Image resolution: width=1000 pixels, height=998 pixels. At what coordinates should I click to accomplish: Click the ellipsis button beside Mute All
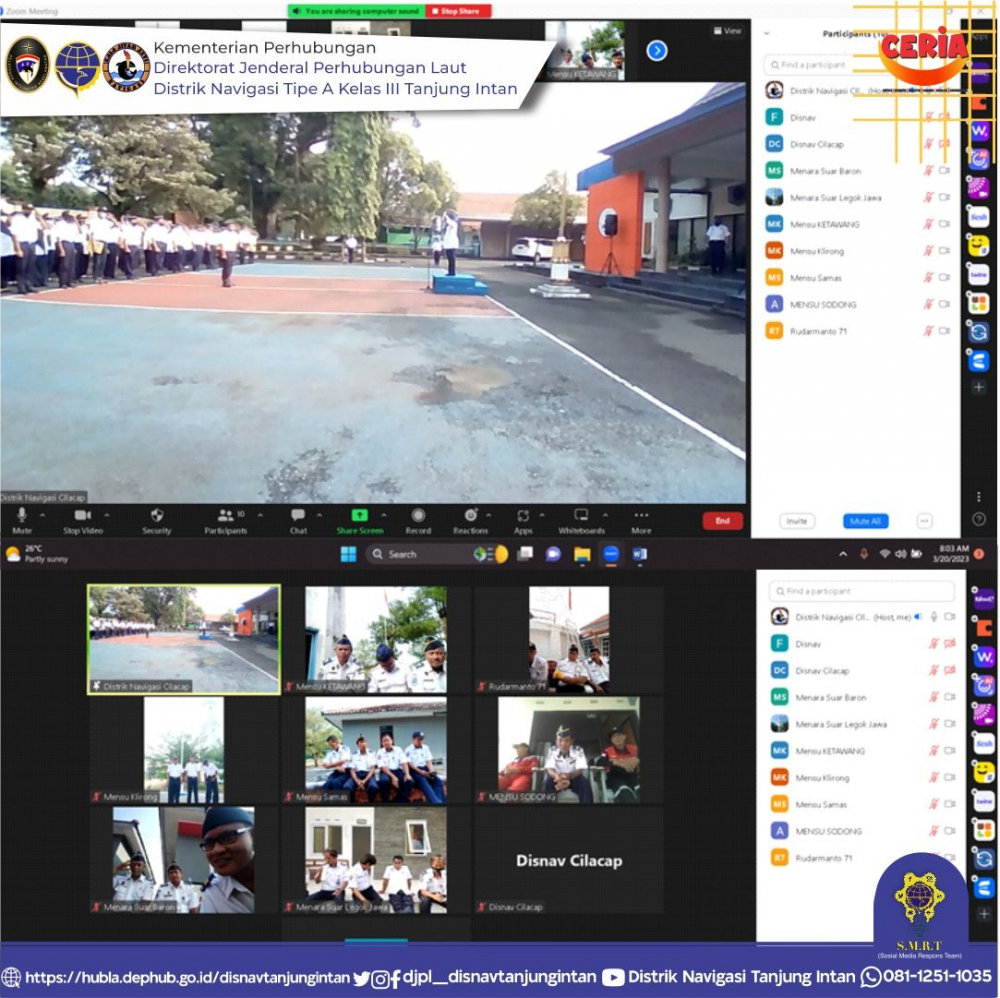click(924, 521)
